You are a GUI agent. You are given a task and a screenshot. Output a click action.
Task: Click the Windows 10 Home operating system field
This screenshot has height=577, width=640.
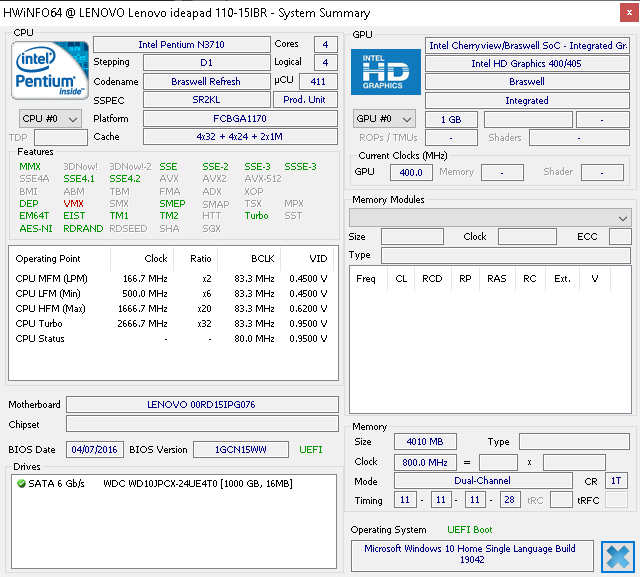pyautogui.click(x=472, y=555)
